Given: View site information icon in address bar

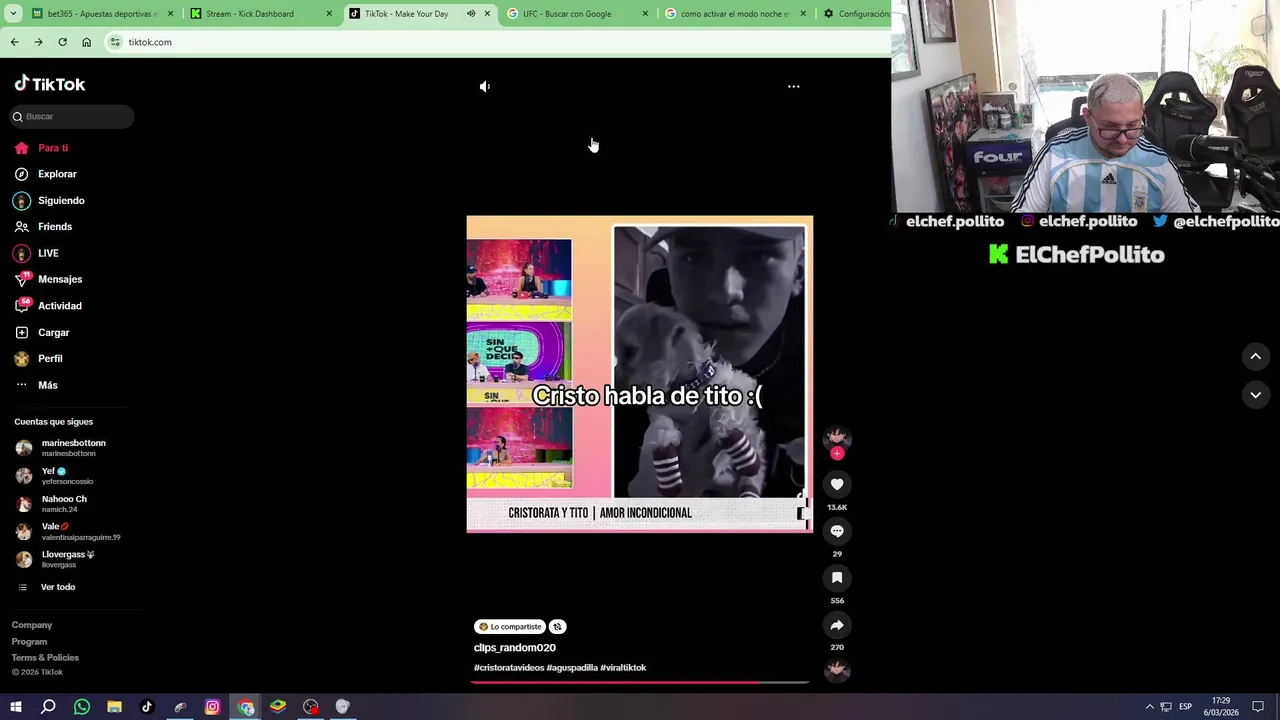Looking at the screenshot, I should [x=115, y=42].
